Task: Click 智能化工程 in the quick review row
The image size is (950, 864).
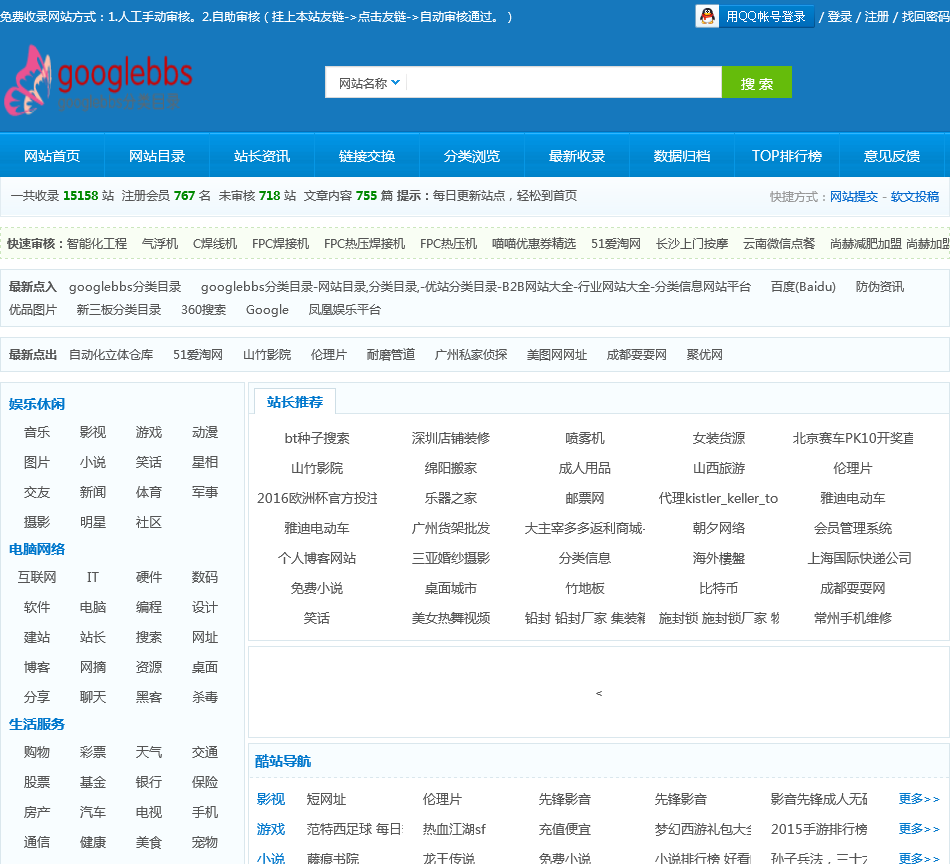Action: click(97, 244)
